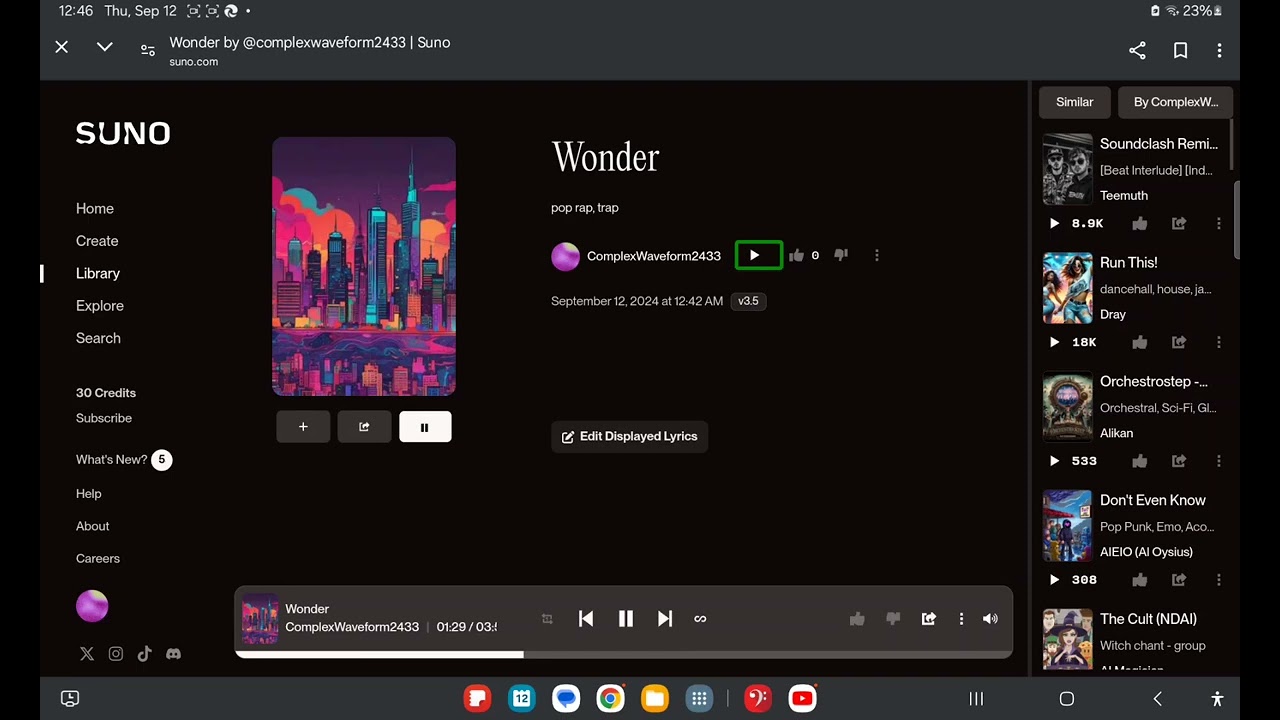This screenshot has width=1280, height=720.
Task: Add Wonder to playlist with plus button
Action: 303,427
